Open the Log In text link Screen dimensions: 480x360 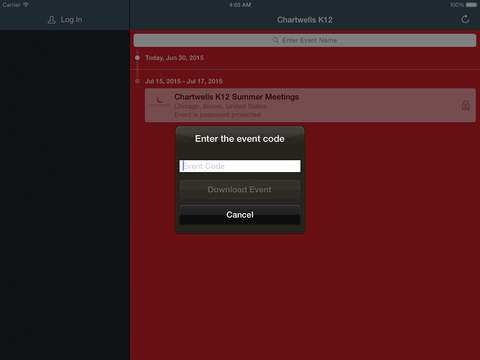(71, 20)
